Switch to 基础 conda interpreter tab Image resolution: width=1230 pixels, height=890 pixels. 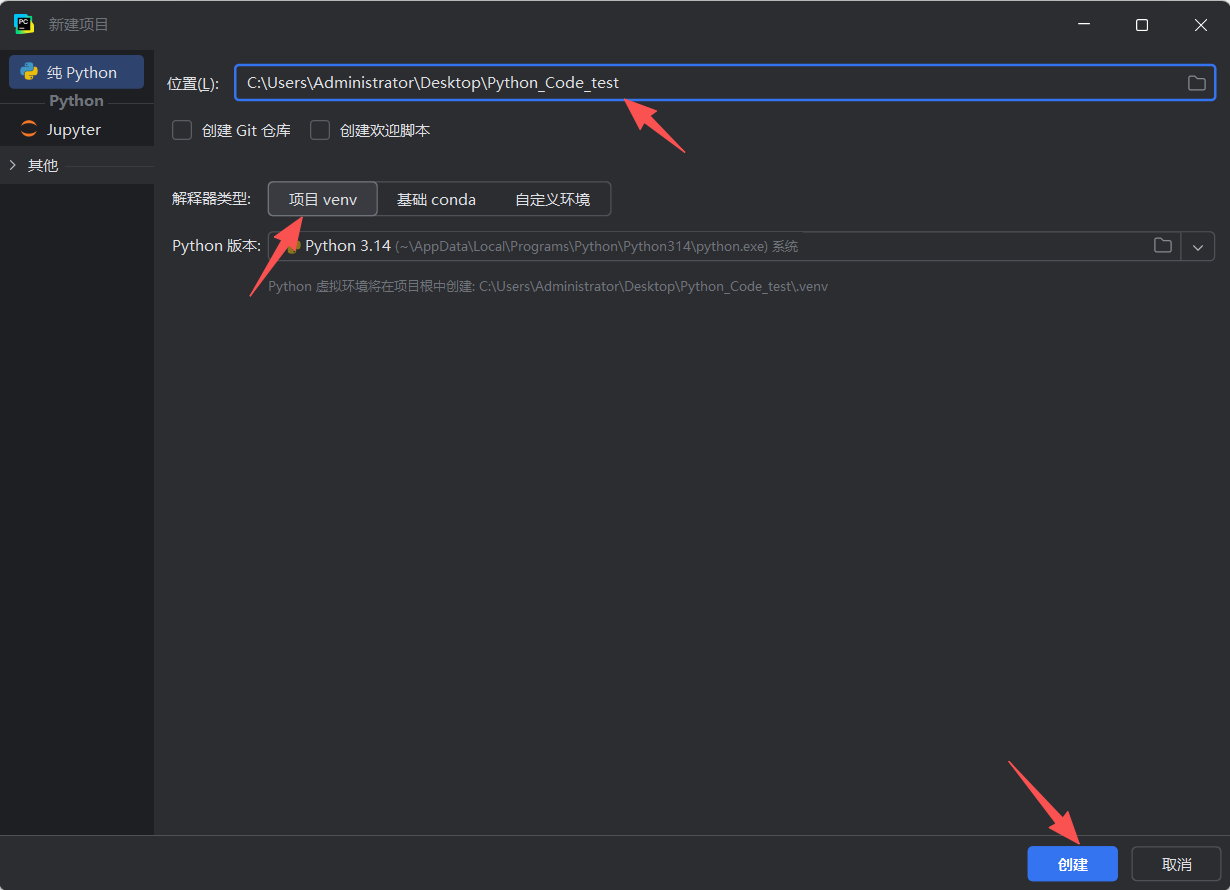pyautogui.click(x=436, y=199)
